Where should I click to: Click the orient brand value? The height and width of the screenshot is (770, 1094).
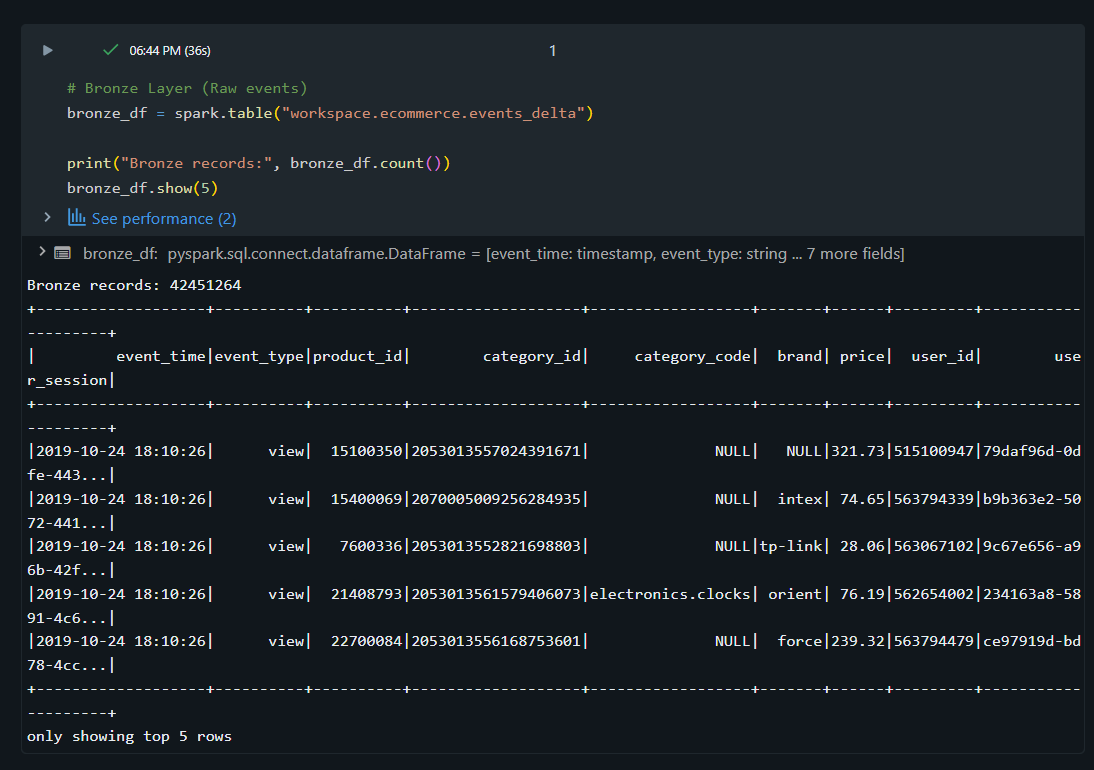[795, 594]
